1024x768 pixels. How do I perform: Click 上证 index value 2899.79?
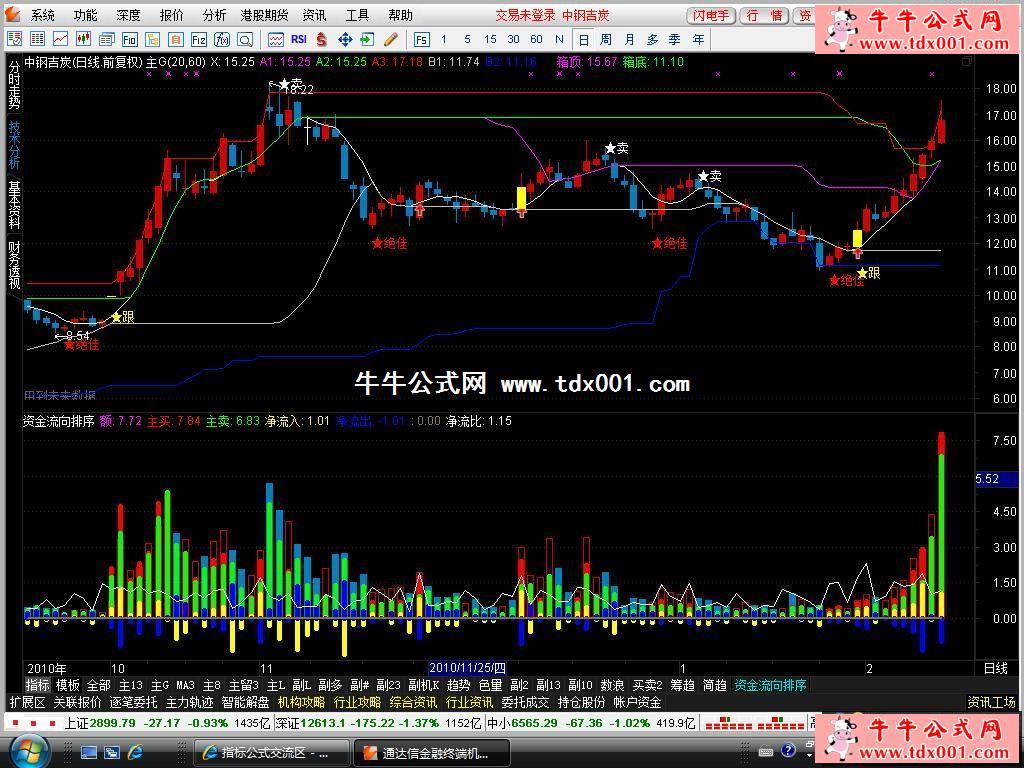(x=112, y=723)
